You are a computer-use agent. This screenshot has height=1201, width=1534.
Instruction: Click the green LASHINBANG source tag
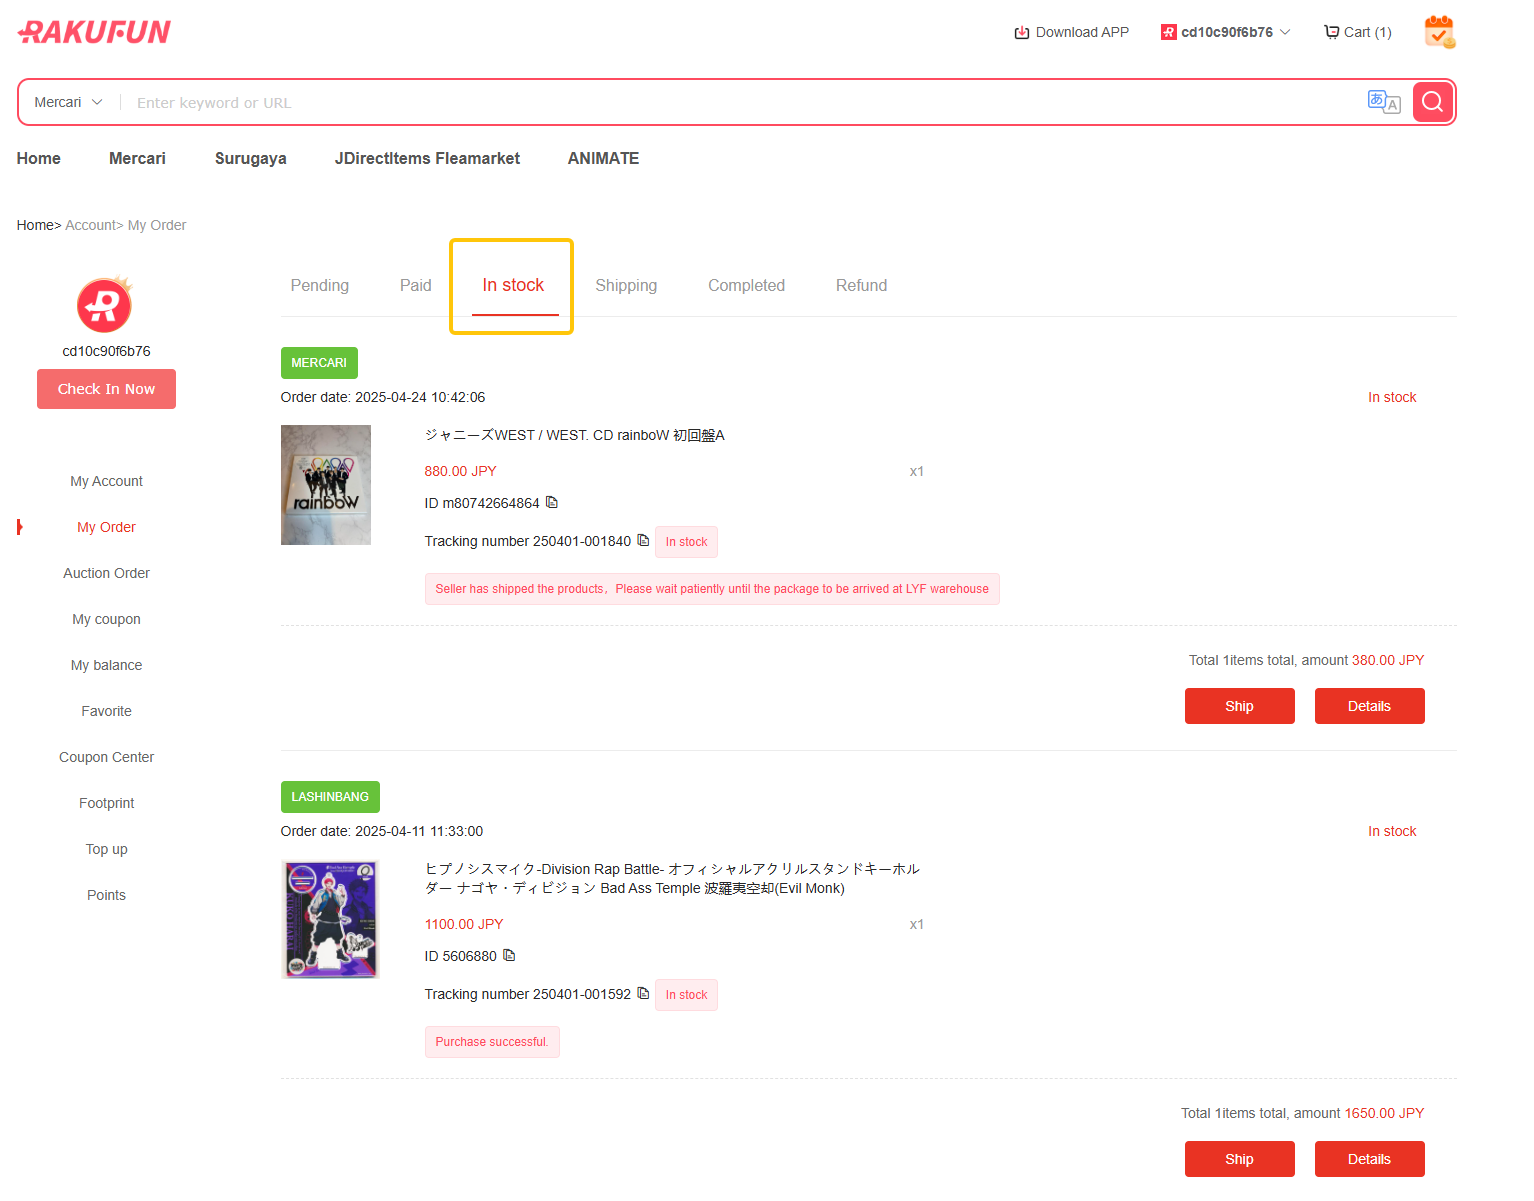tap(330, 797)
